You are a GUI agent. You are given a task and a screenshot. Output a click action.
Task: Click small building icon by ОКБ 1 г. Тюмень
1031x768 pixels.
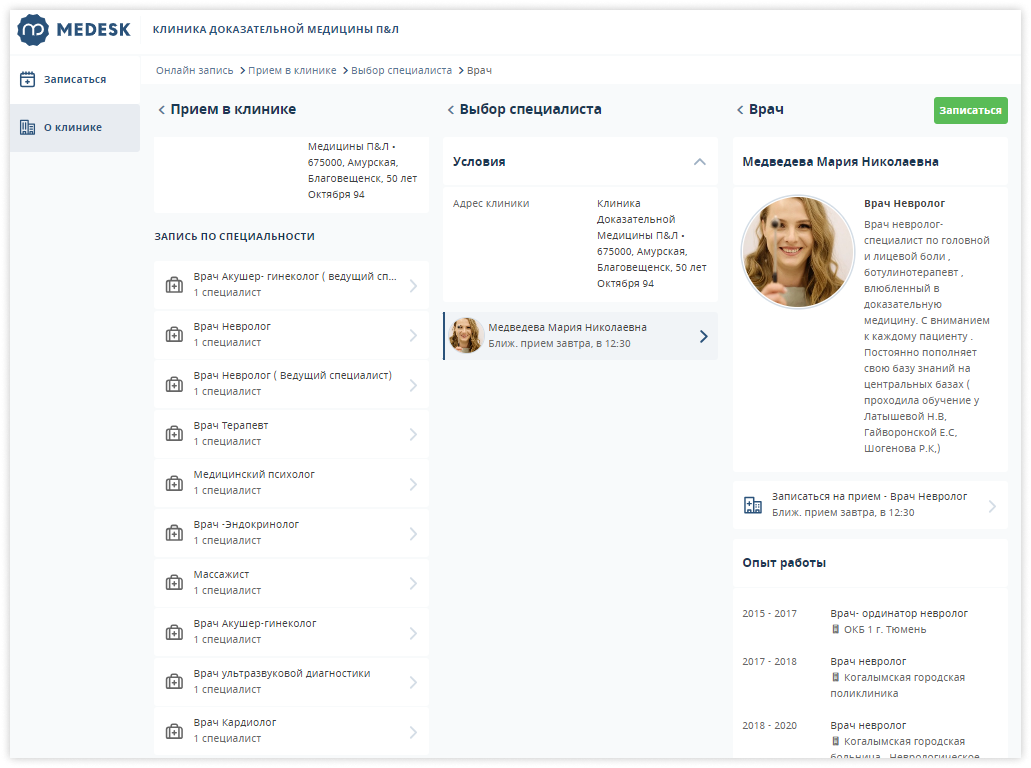(836, 629)
